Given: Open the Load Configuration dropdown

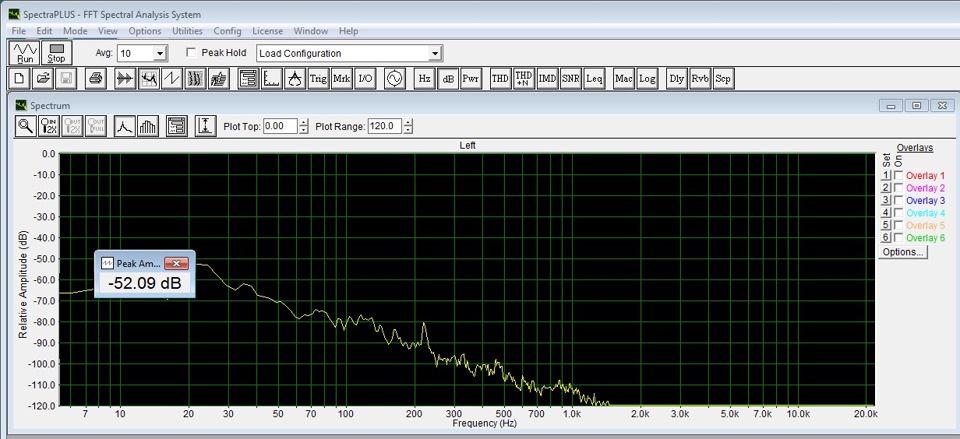Looking at the screenshot, I should click(434, 53).
